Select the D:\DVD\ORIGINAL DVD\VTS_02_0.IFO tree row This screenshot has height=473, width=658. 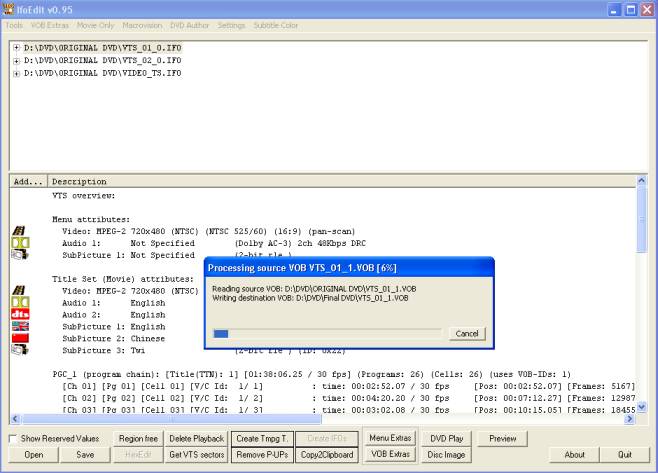tap(102, 60)
